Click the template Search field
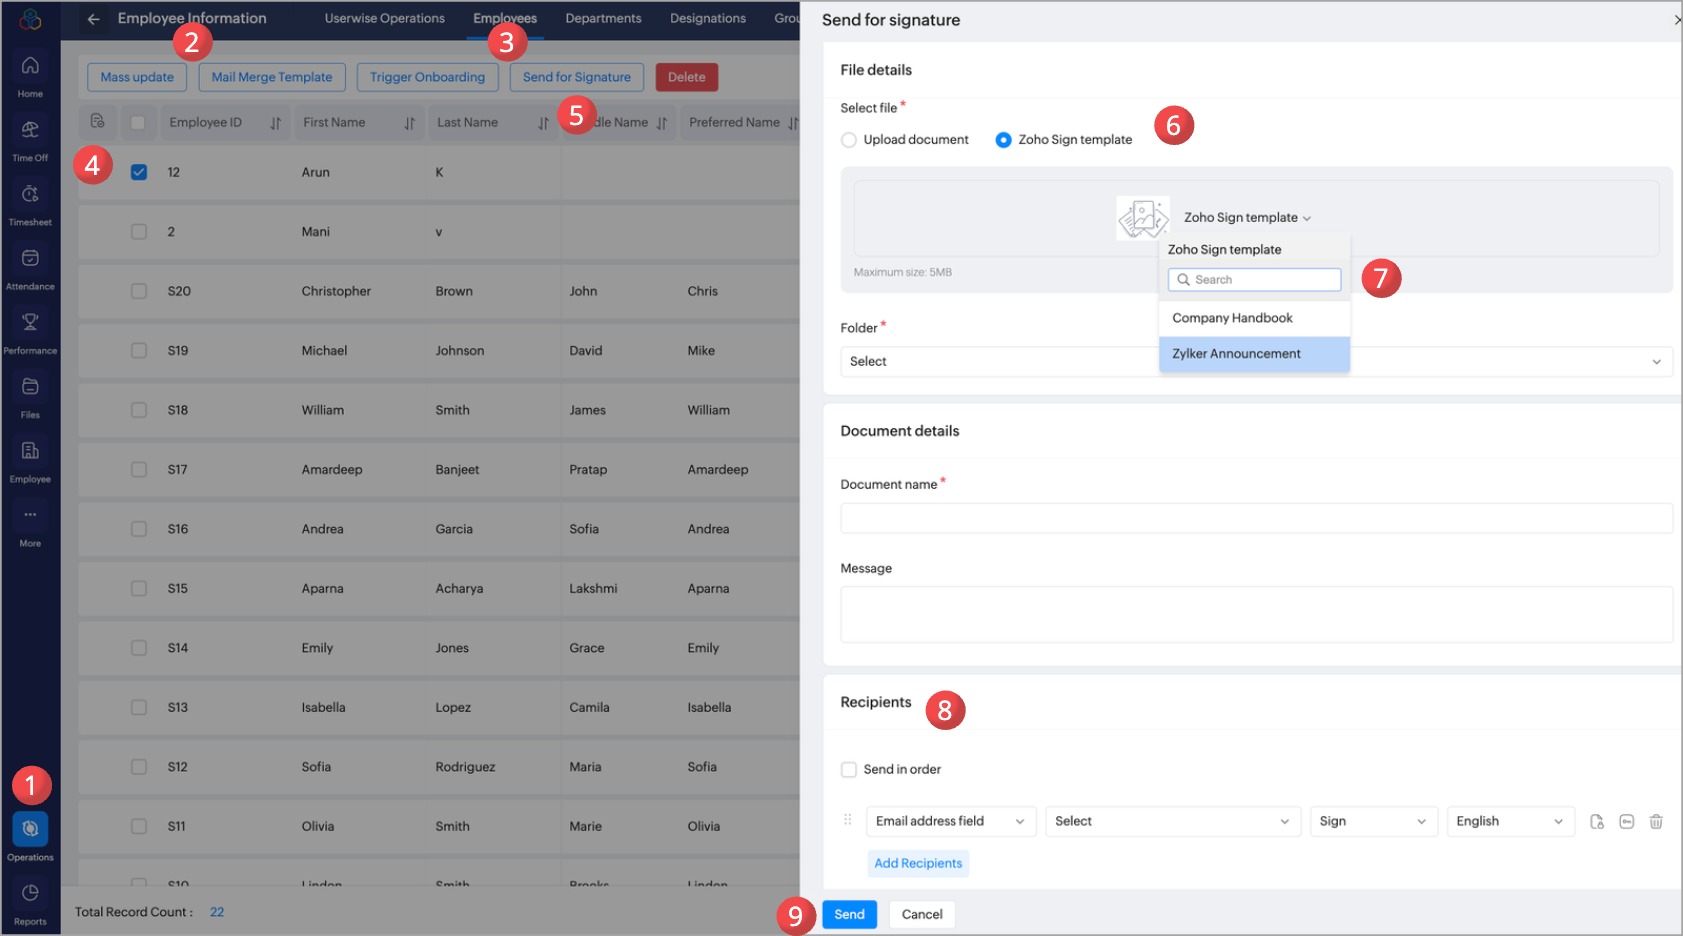The height and width of the screenshot is (936, 1683). click(1254, 280)
